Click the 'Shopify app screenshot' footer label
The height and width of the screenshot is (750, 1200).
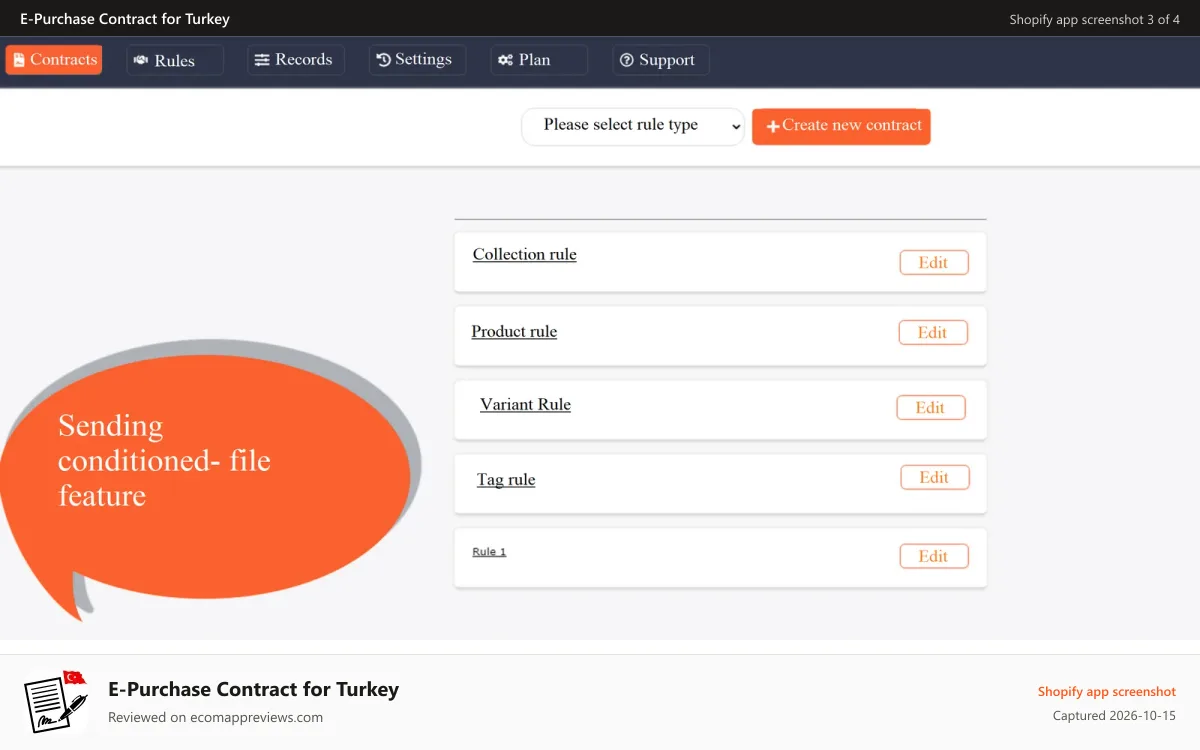(1107, 691)
